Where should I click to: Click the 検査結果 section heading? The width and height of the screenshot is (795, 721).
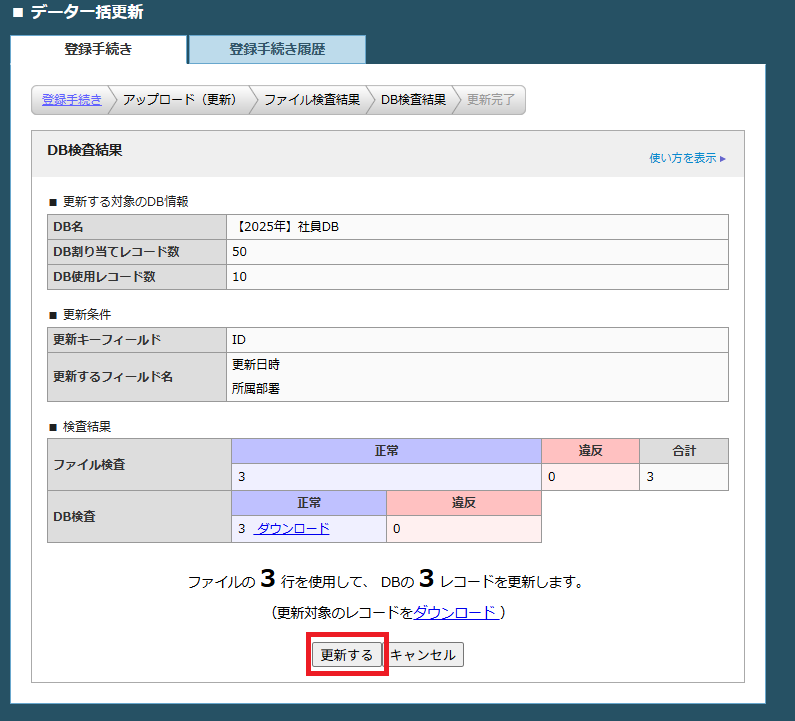point(87,427)
